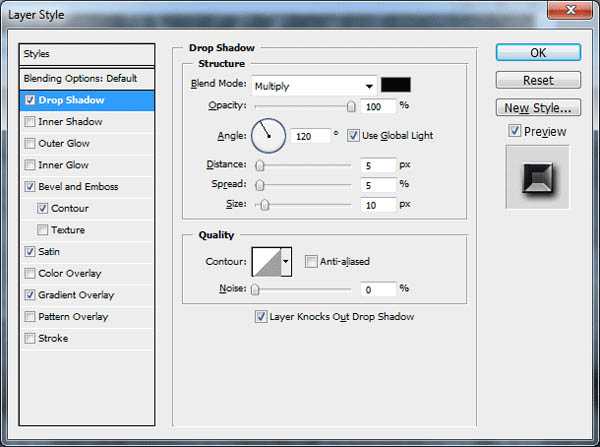Select Blending Options: Default

(x=80, y=78)
